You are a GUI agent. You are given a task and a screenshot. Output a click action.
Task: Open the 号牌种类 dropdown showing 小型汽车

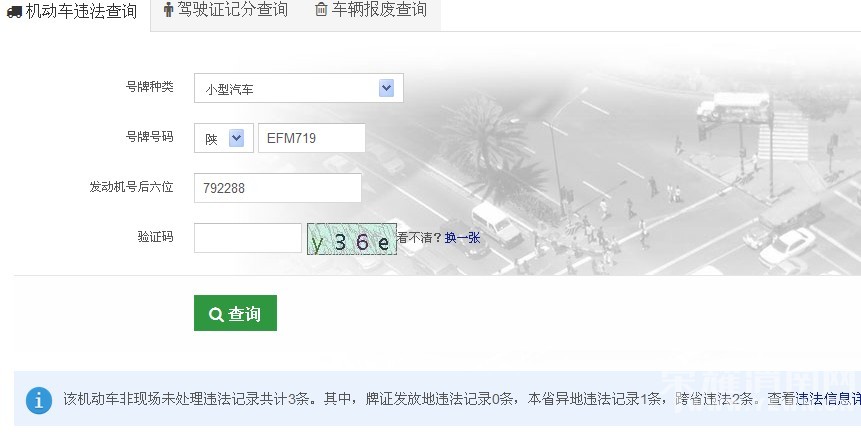click(299, 88)
